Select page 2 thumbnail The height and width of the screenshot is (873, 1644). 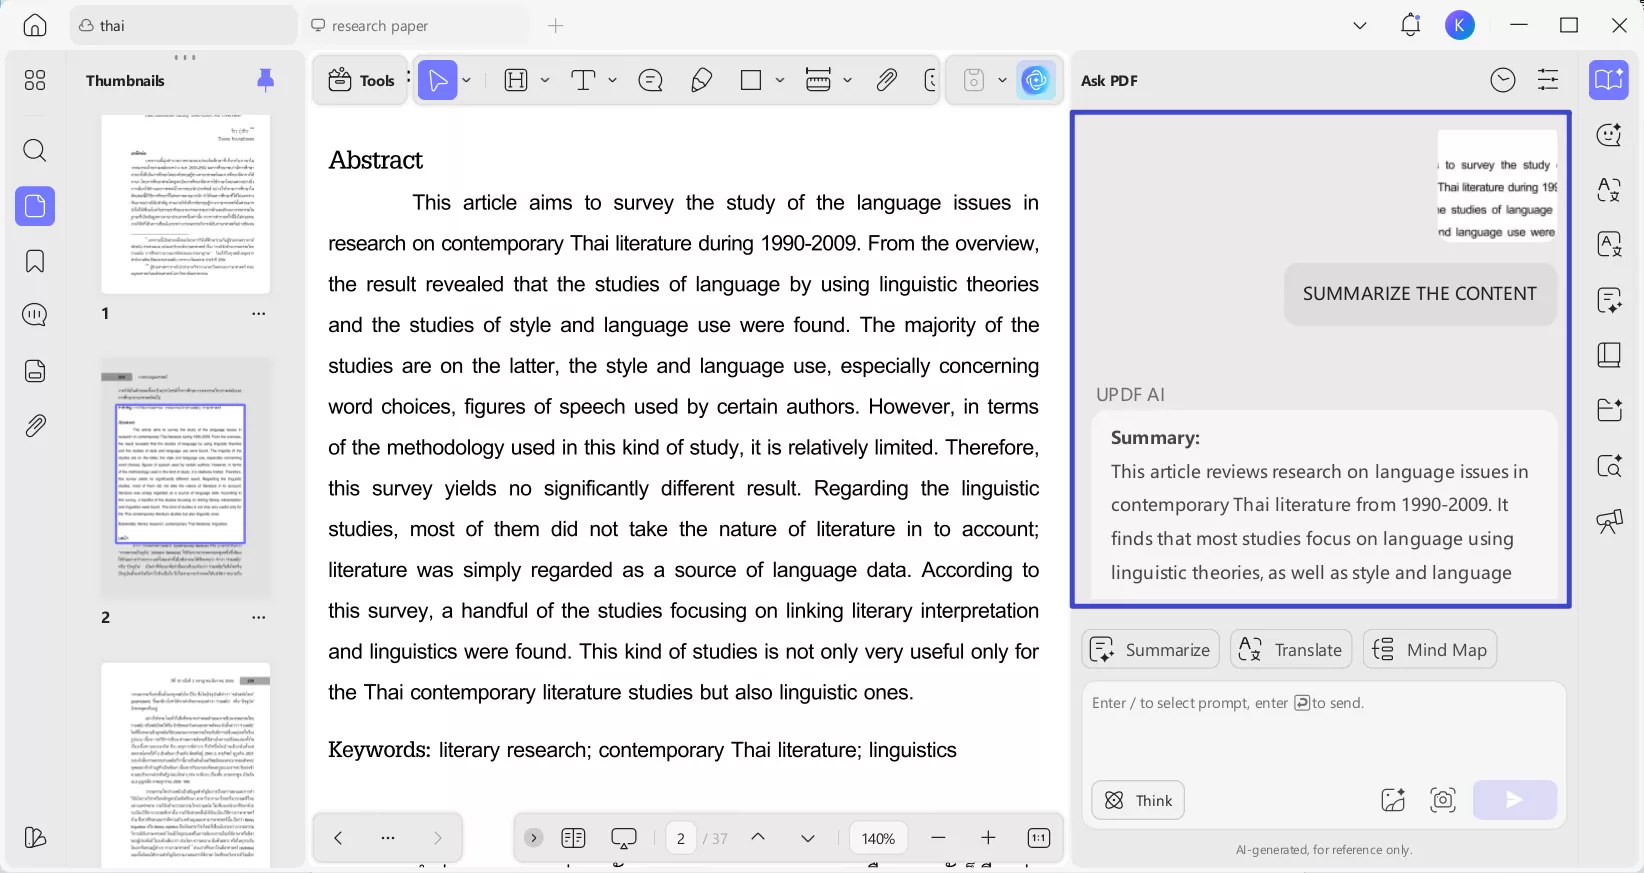pos(185,479)
